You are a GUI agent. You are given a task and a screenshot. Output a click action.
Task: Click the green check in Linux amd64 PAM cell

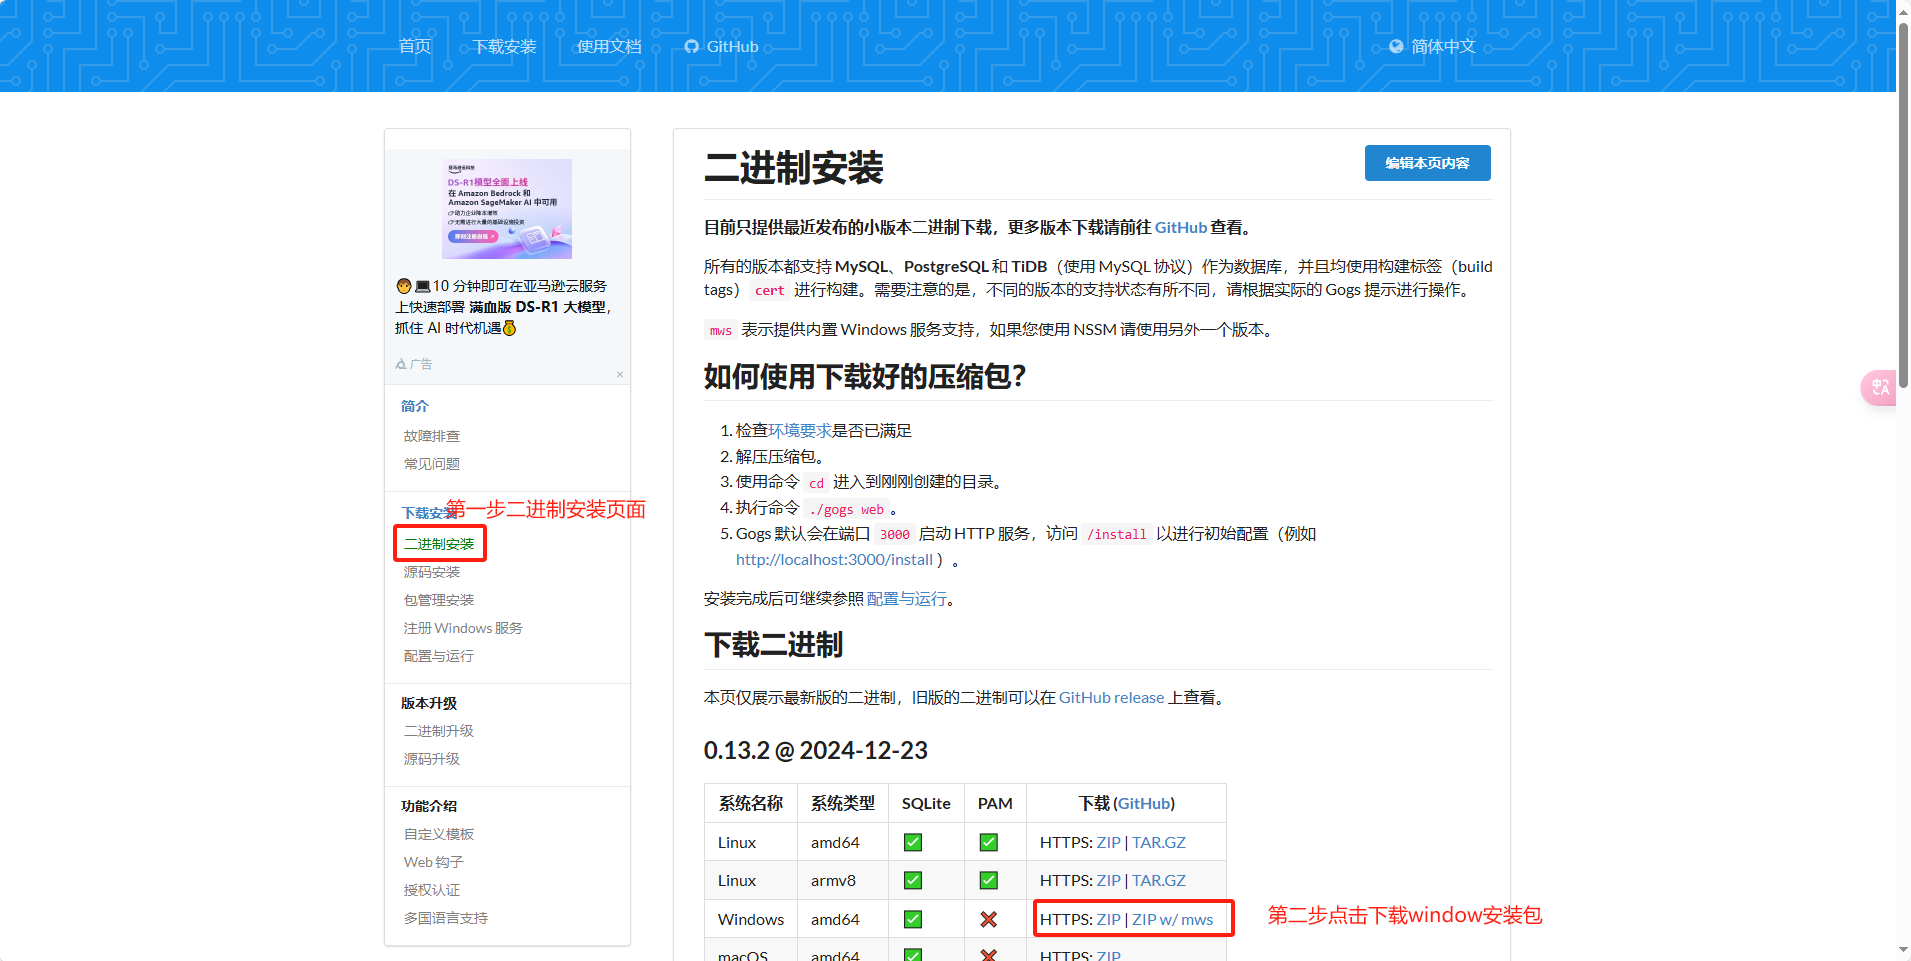tap(988, 842)
